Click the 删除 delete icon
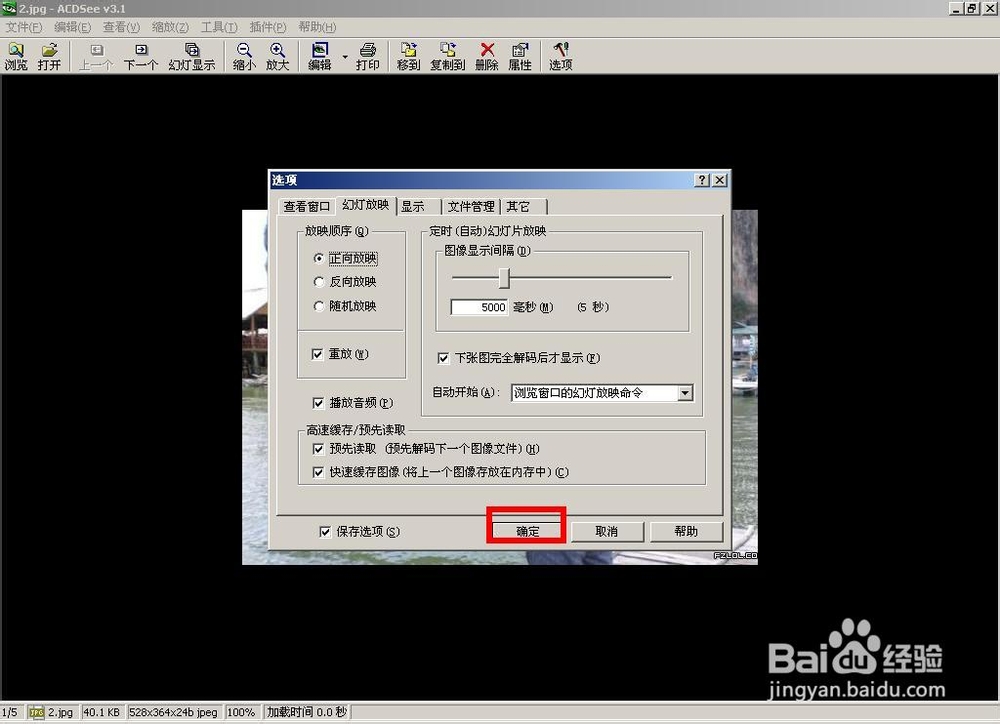 487,57
